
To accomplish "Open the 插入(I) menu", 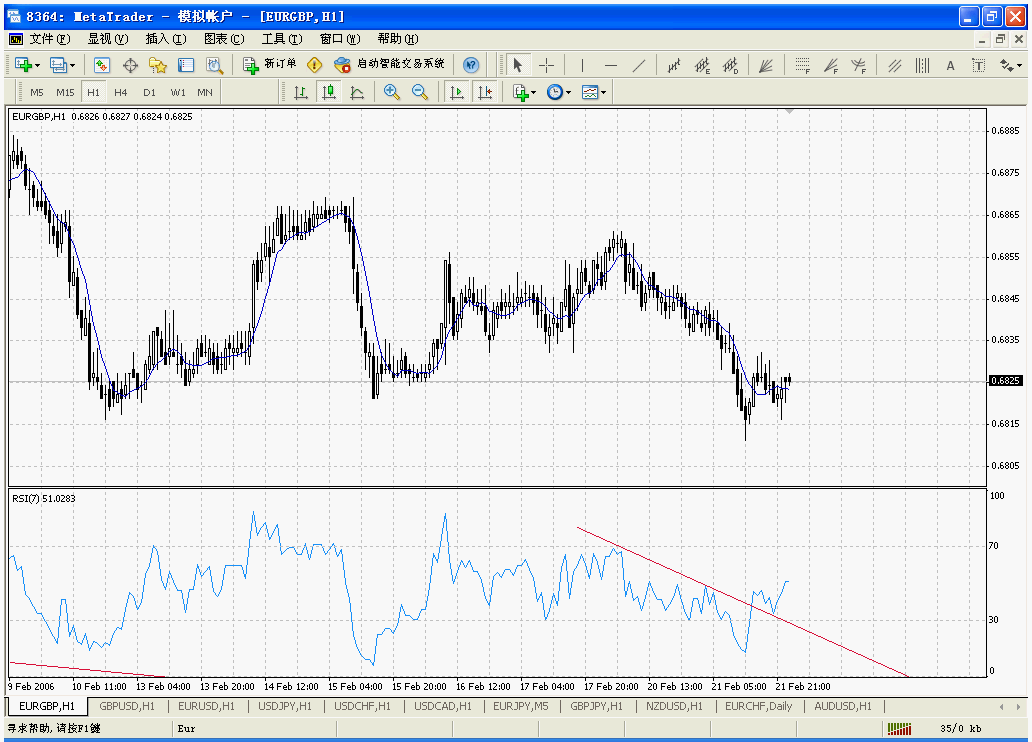I will (166, 39).
